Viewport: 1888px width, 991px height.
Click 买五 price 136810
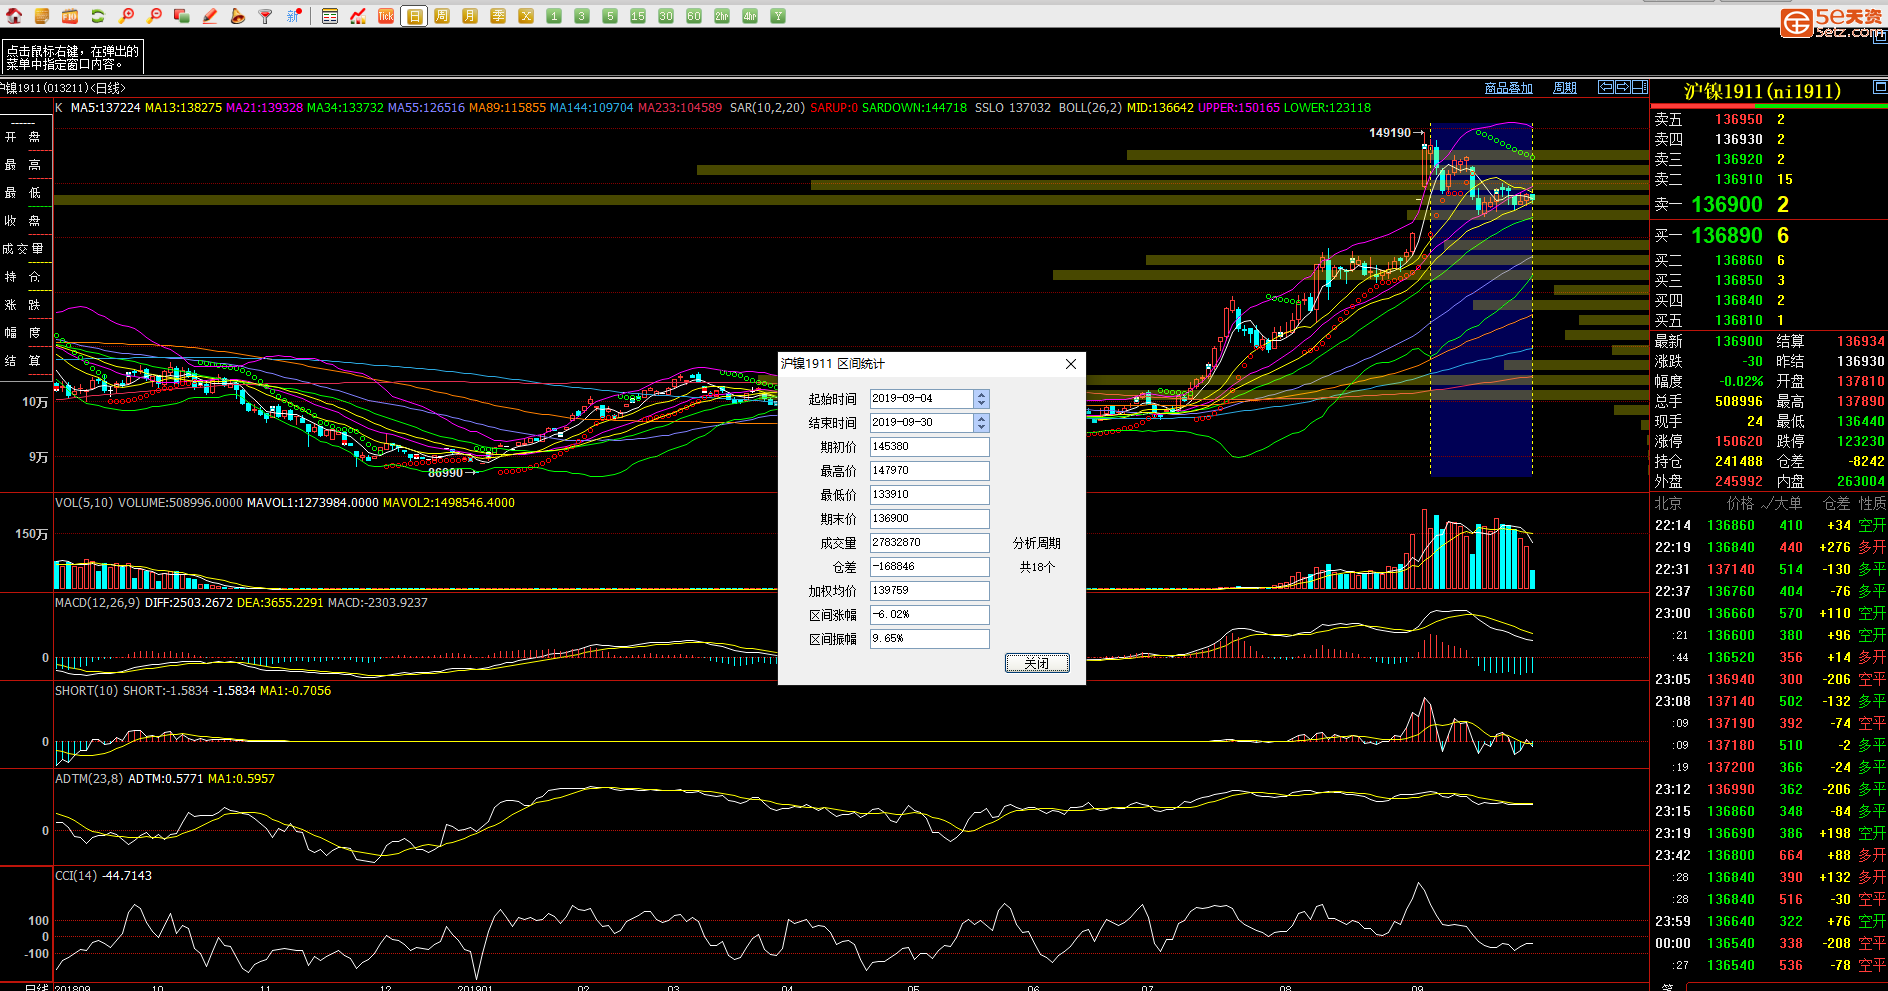[x=1738, y=320]
